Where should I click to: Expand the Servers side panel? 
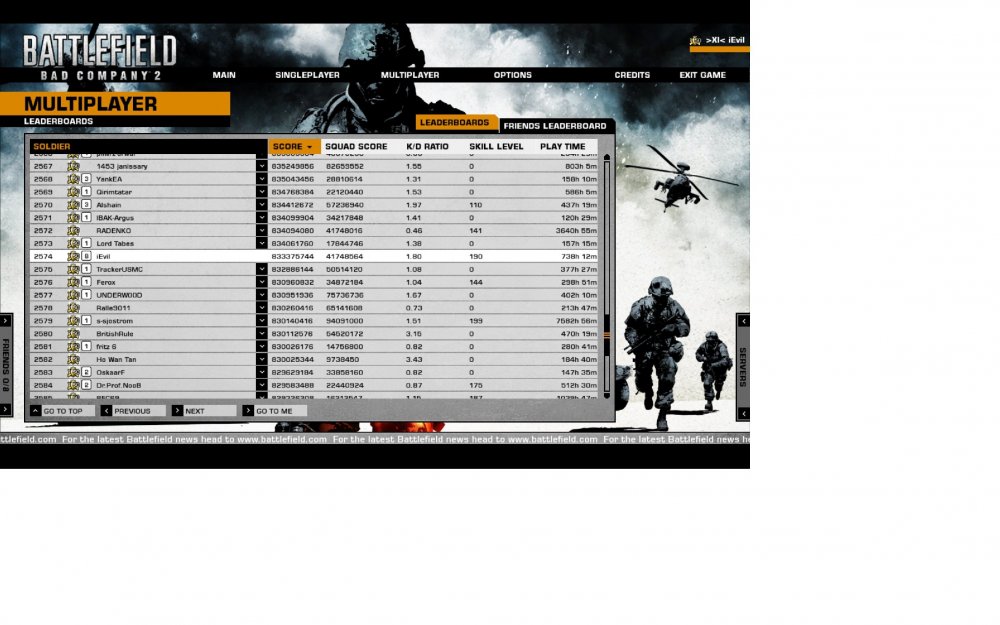pos(743,366)
